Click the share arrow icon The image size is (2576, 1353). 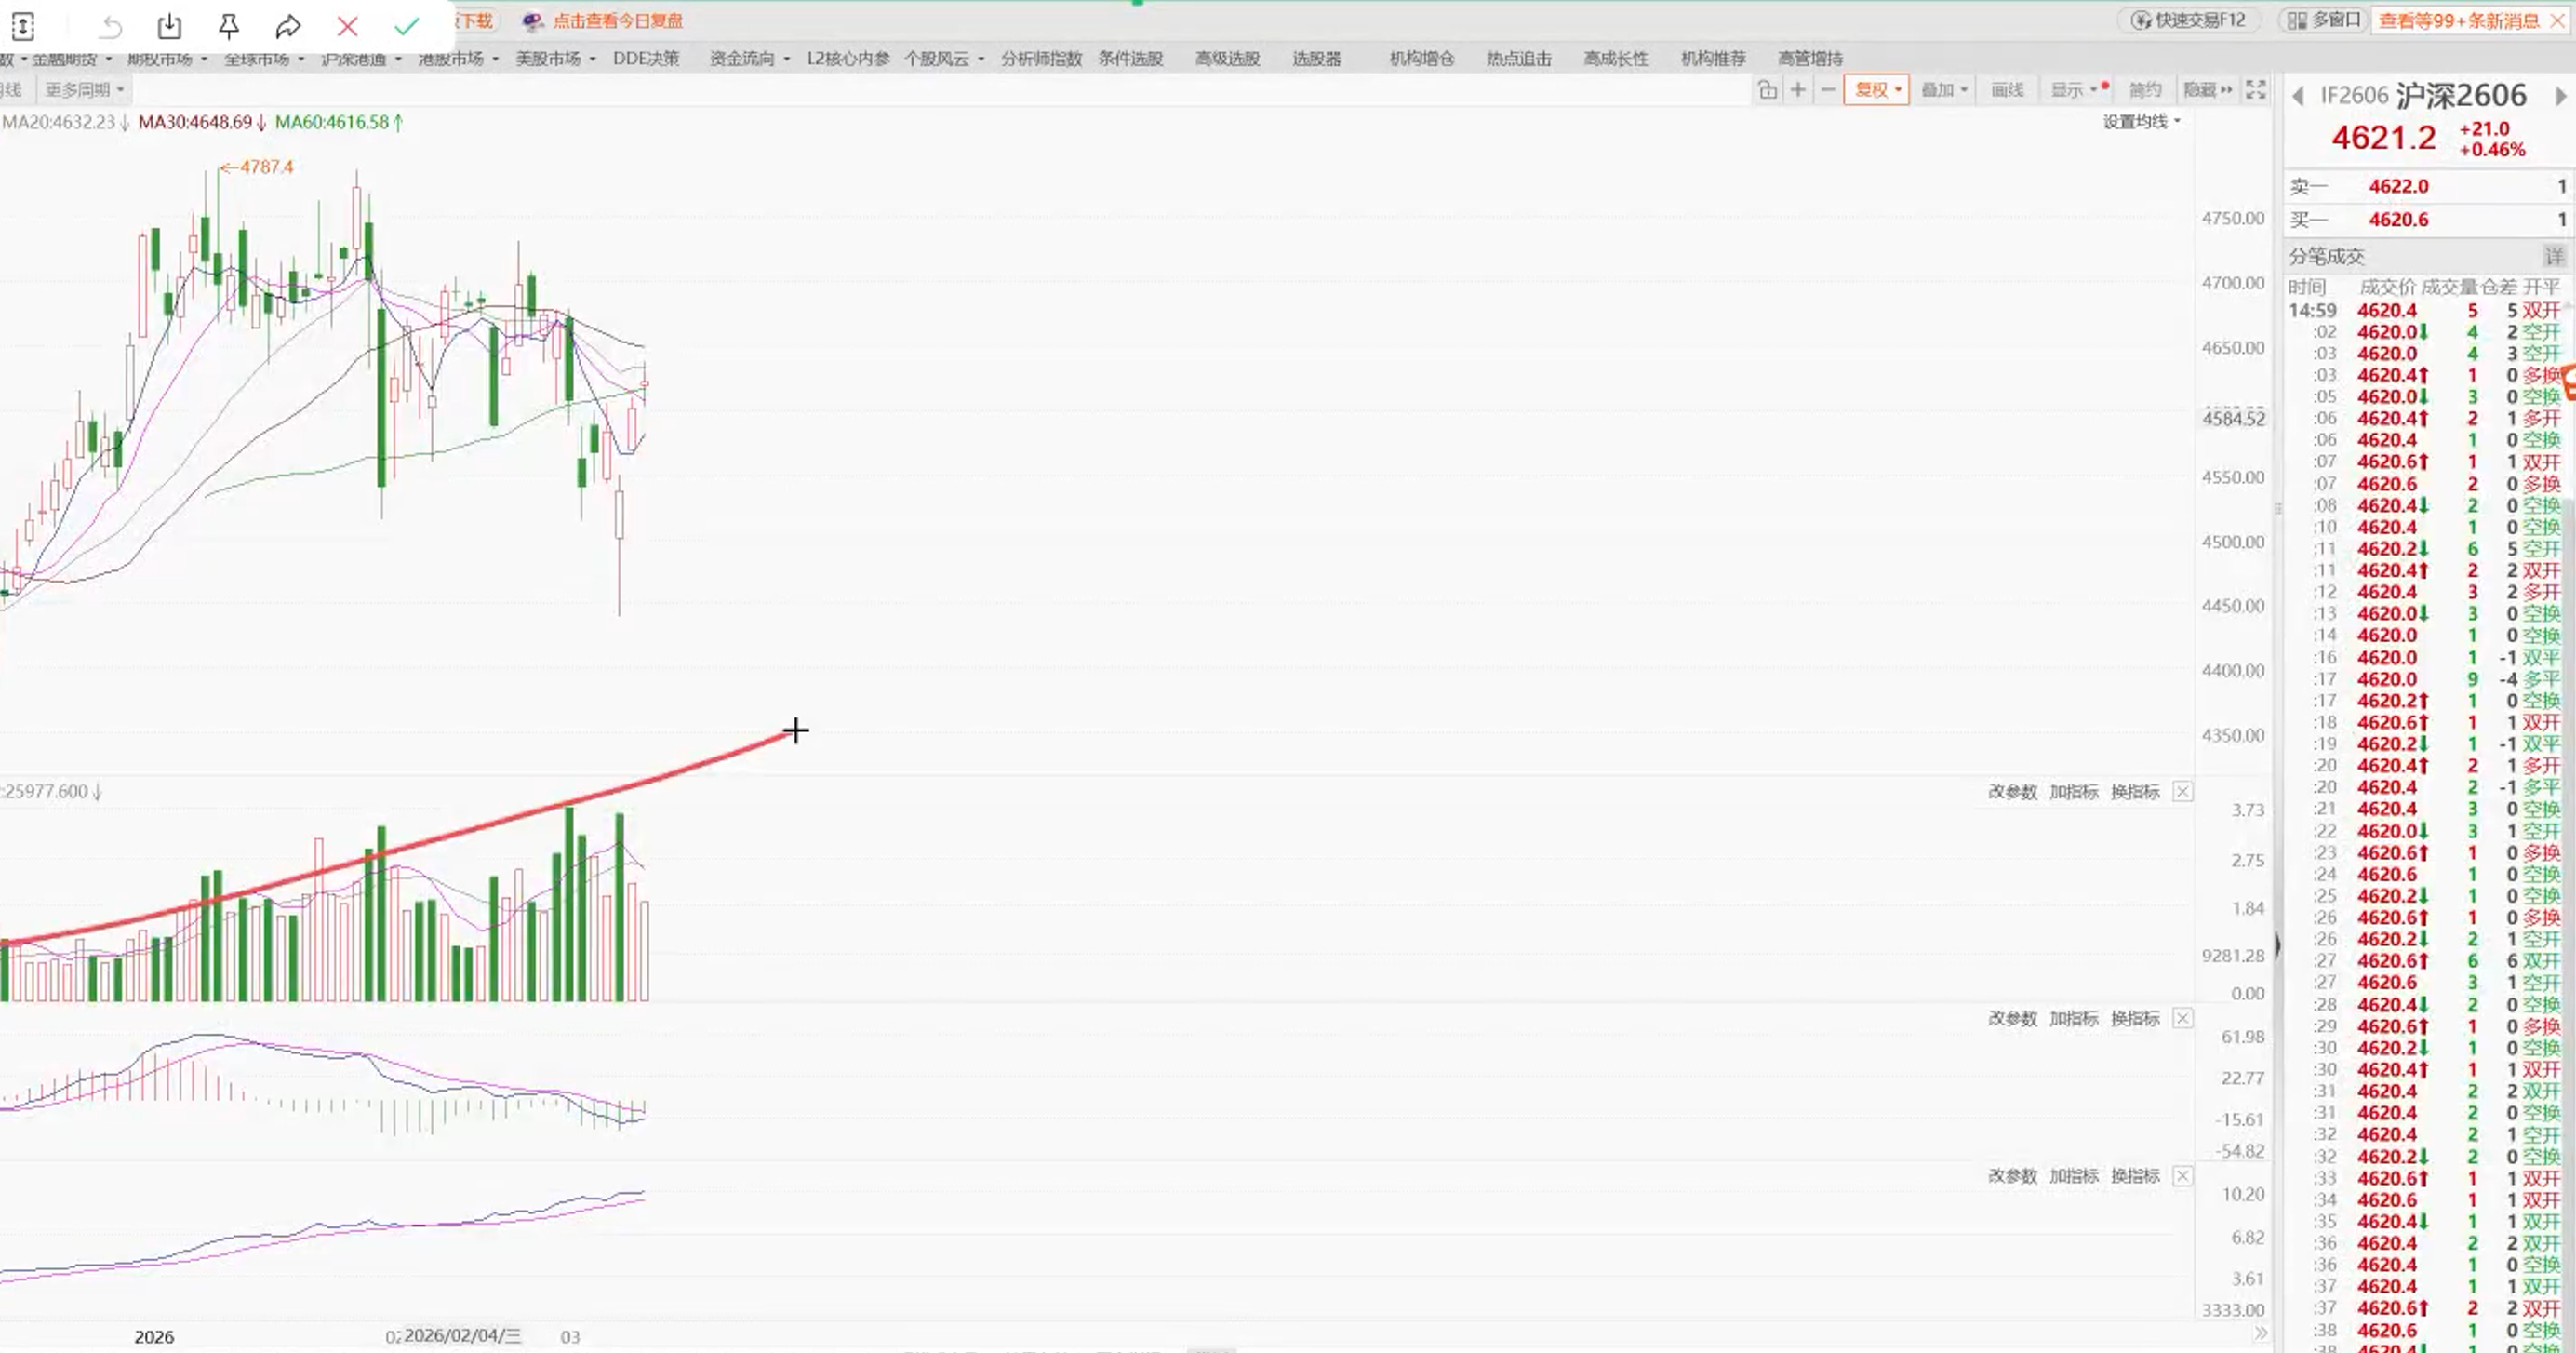click(288, 26)
